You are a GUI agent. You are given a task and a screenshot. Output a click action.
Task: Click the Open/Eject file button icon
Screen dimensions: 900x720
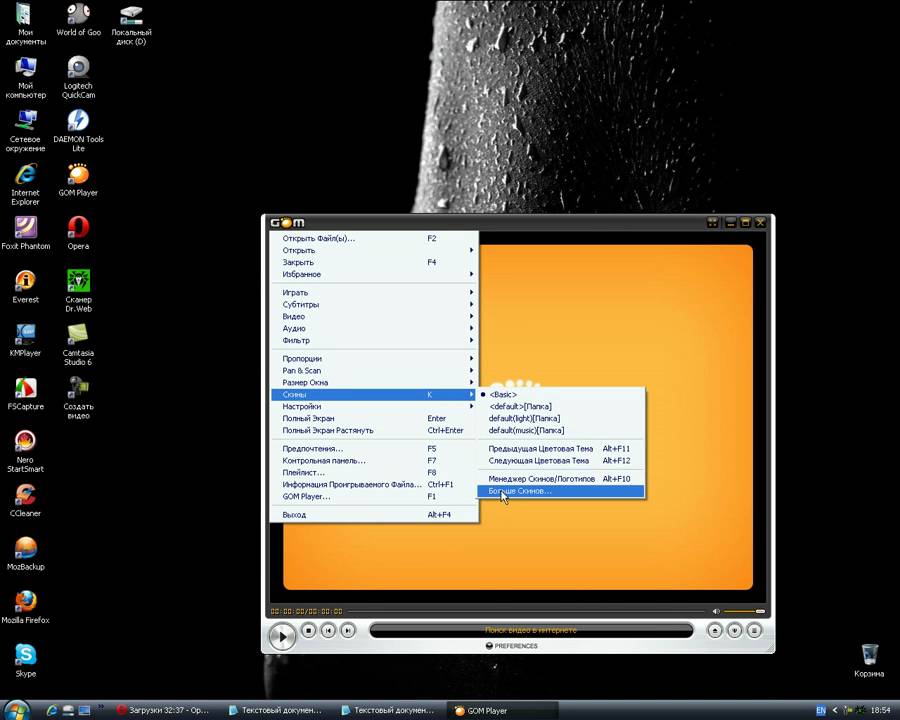point(715,630)
